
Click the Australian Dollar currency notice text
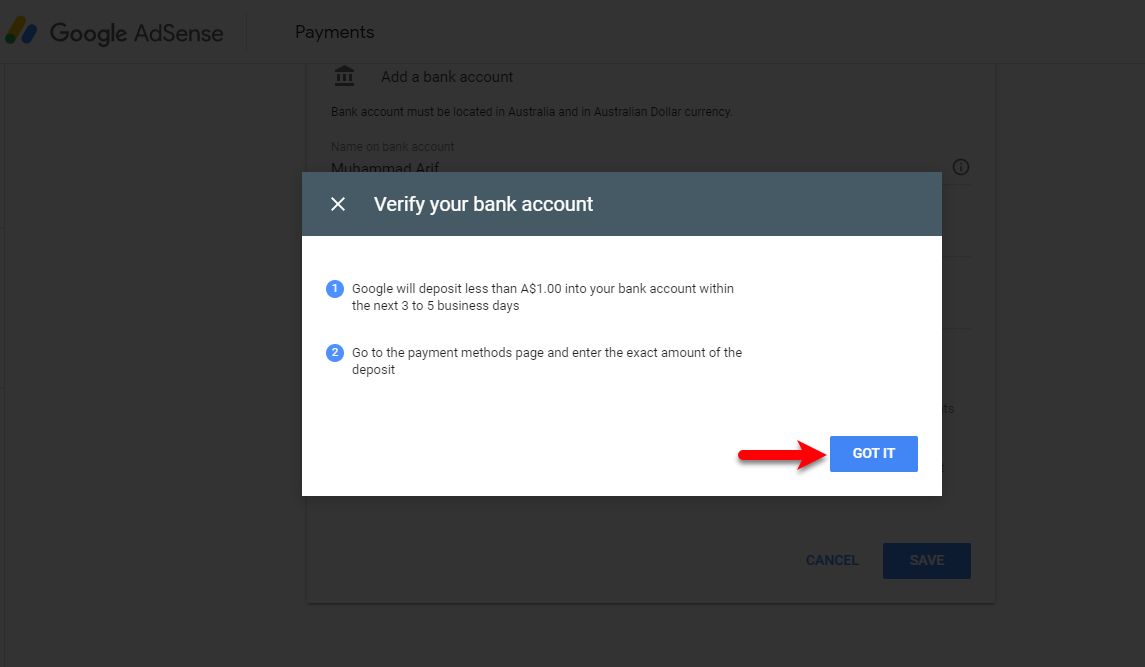tap(532, 112)
